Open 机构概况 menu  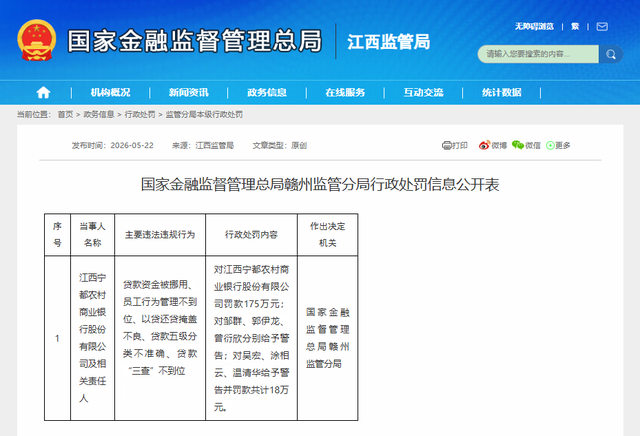tap(110, 93)
